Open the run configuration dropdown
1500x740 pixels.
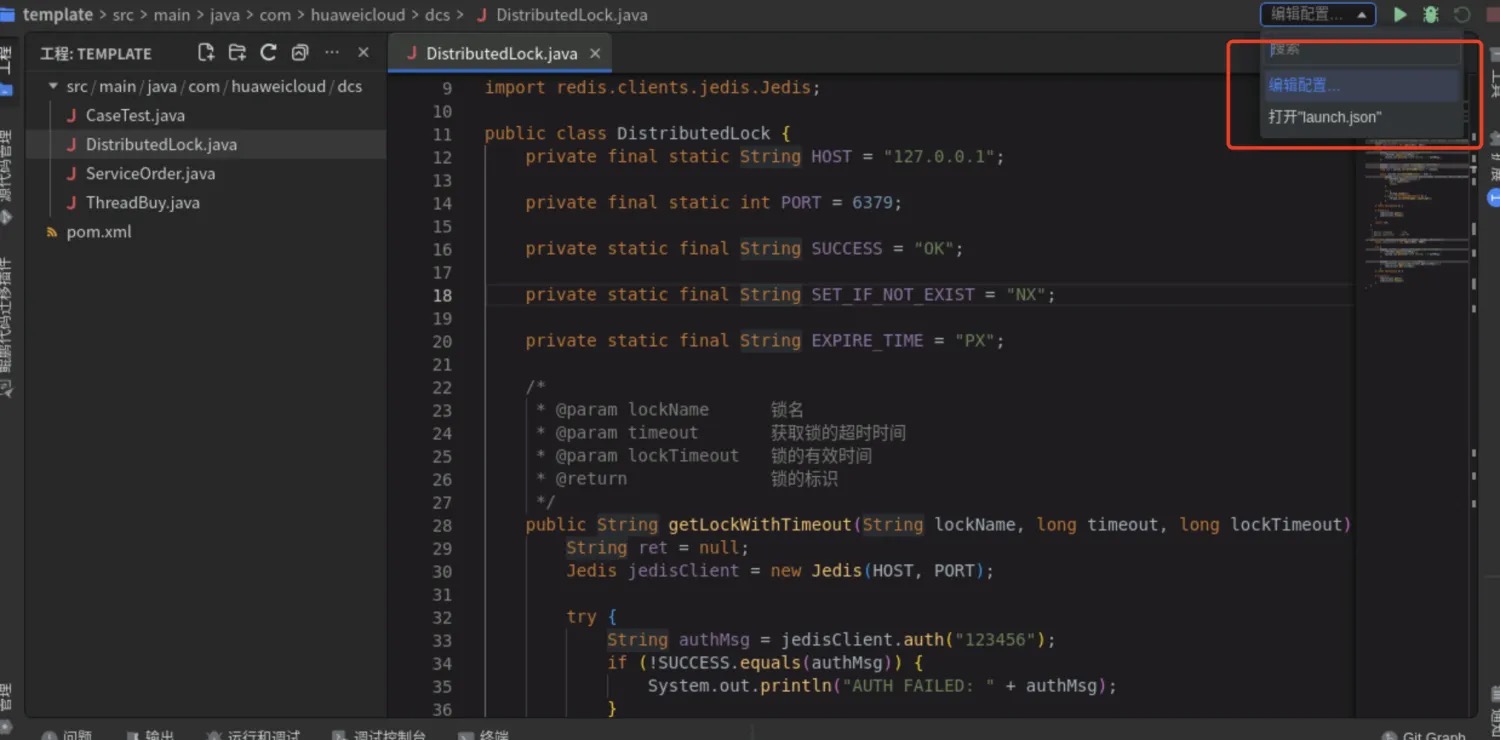[x=1318, y=15]
